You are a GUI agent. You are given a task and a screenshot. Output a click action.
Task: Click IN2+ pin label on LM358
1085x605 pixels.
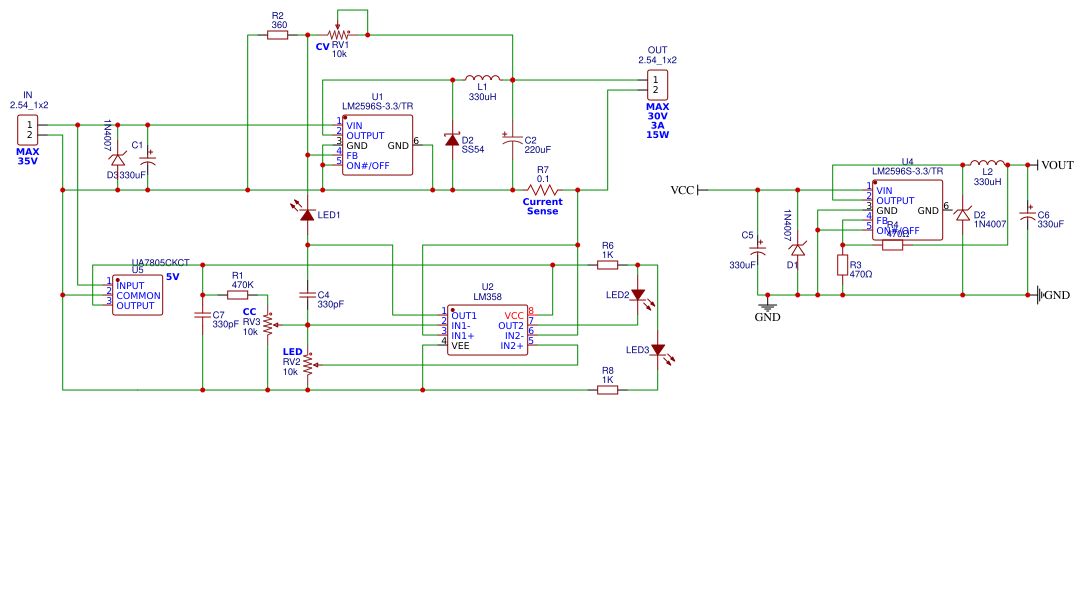(x=512, y=345)
